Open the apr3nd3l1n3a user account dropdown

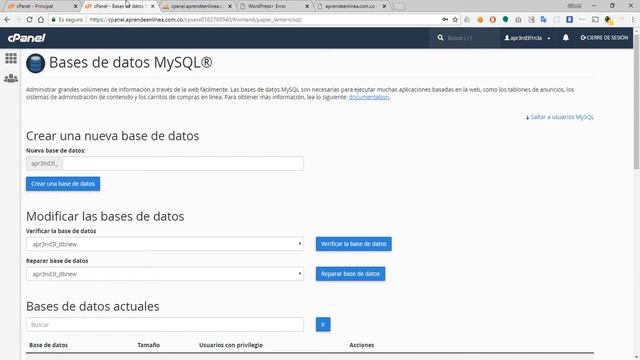click(527, 38)
